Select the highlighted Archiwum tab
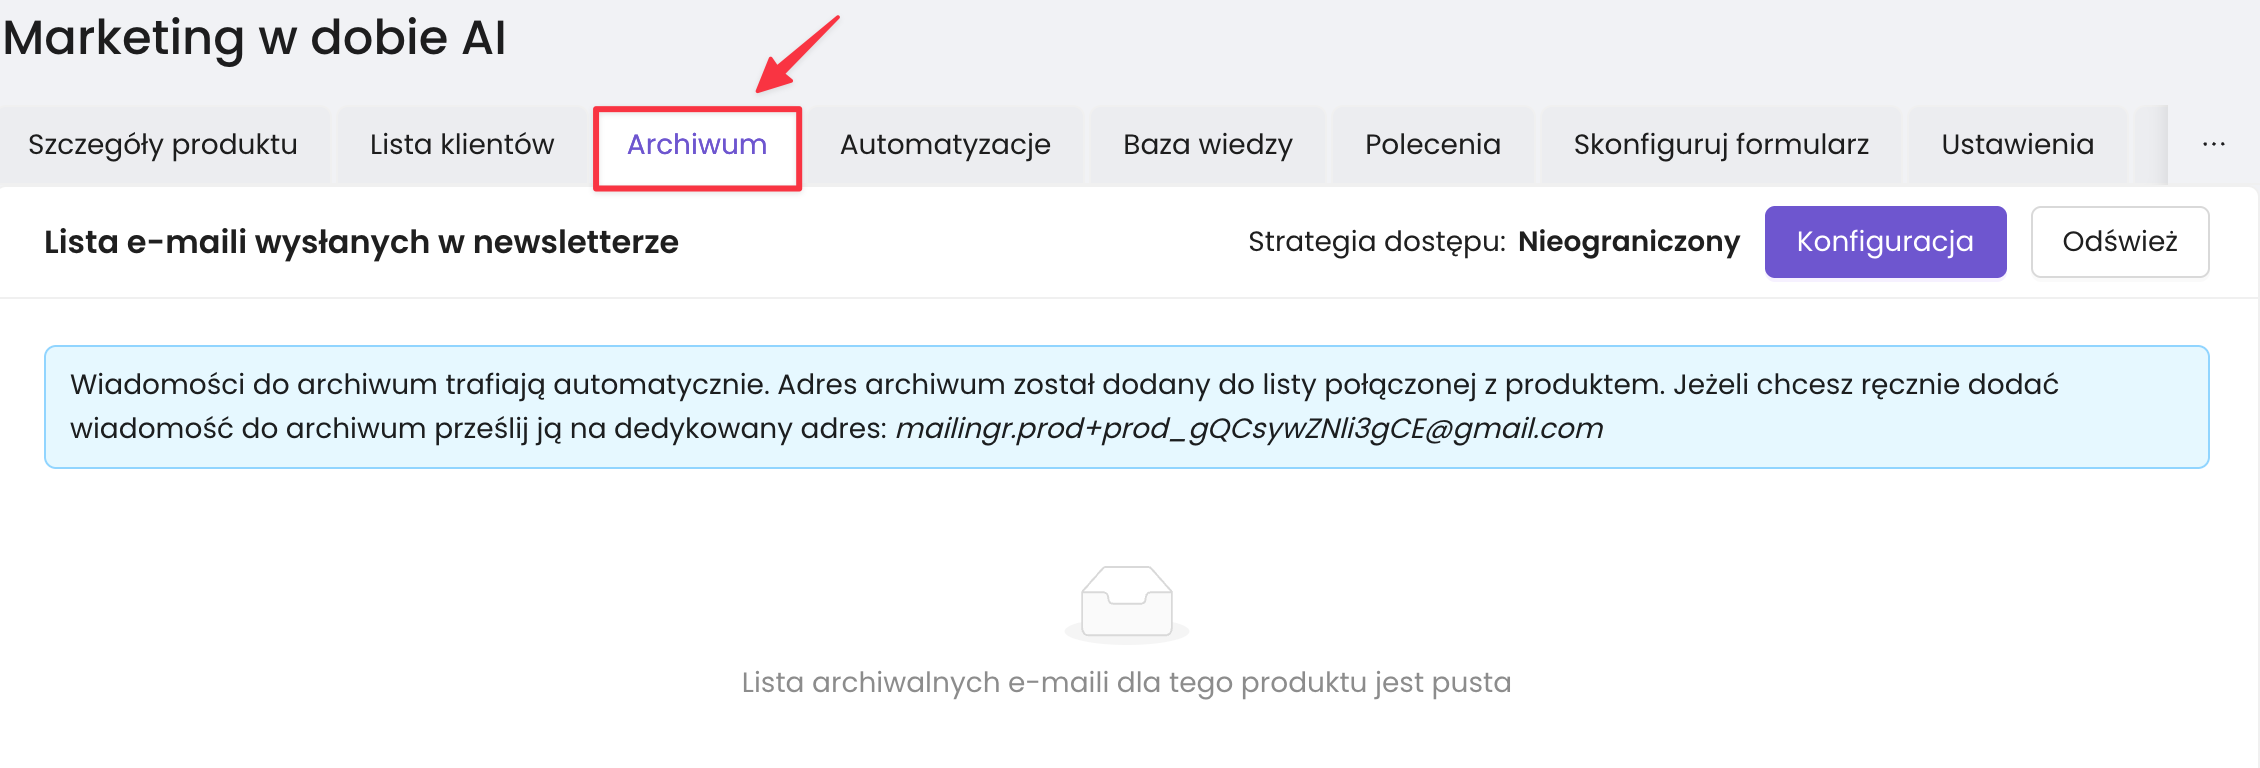The image size is (2260, 768). (697, 145)
